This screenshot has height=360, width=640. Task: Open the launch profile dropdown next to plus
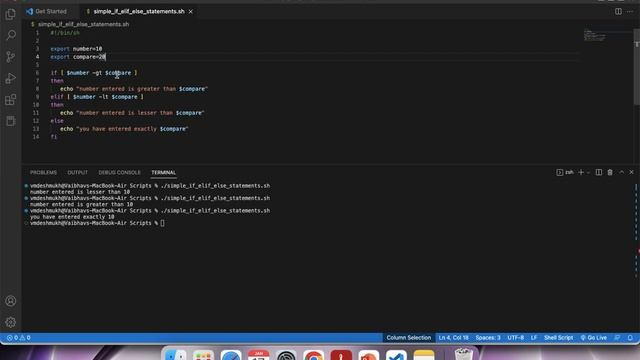588,172
